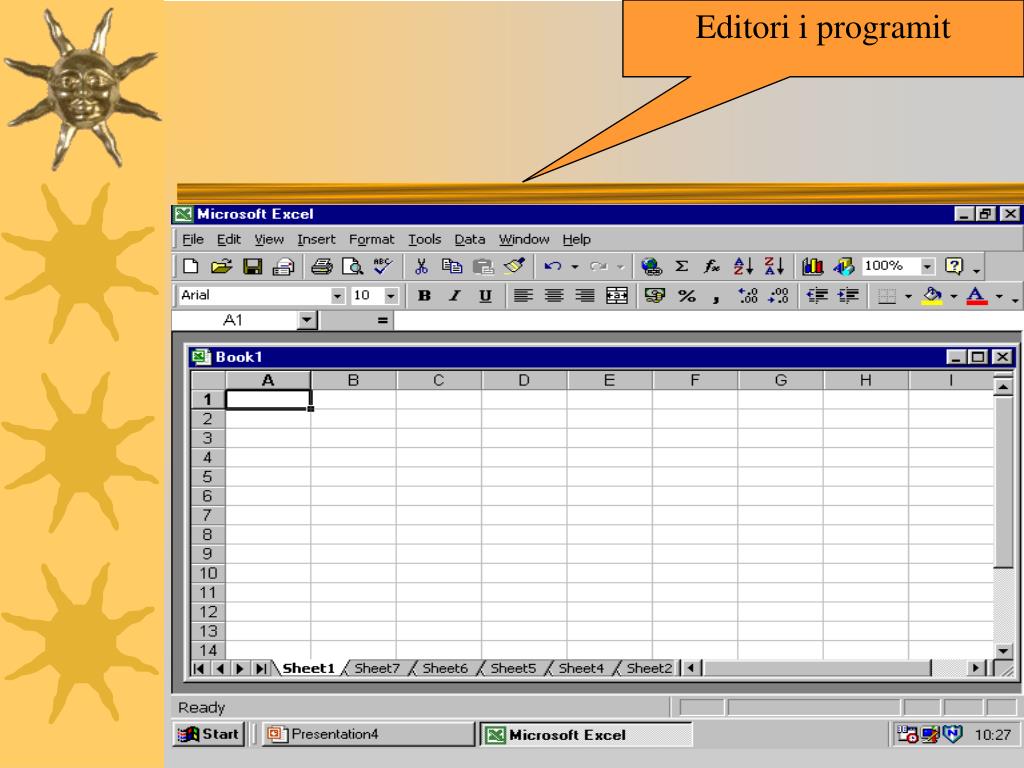Open the Office Assistant help icon
Viewport: 1024px width, 768px height.
(x=954, y=266)
